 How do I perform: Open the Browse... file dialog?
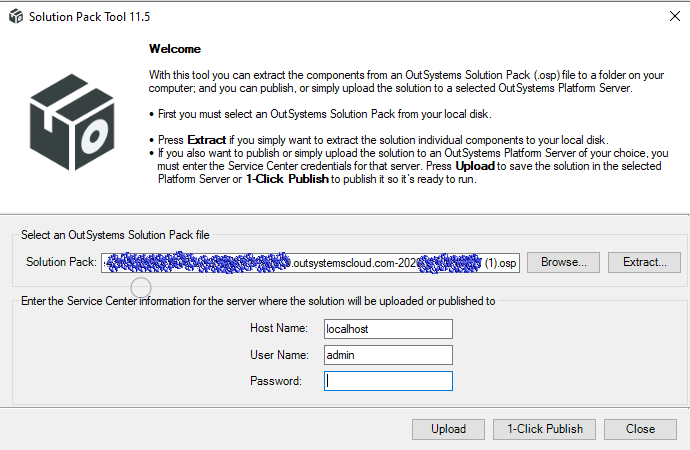click(x=563, y=262)
